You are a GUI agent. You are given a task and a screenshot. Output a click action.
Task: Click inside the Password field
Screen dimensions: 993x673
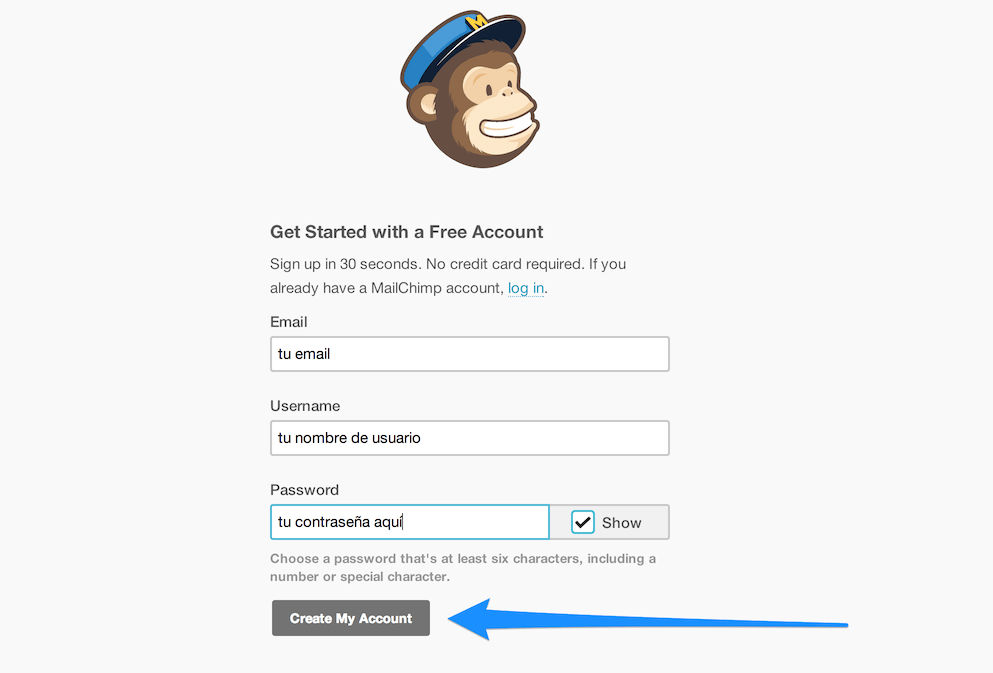409,521
